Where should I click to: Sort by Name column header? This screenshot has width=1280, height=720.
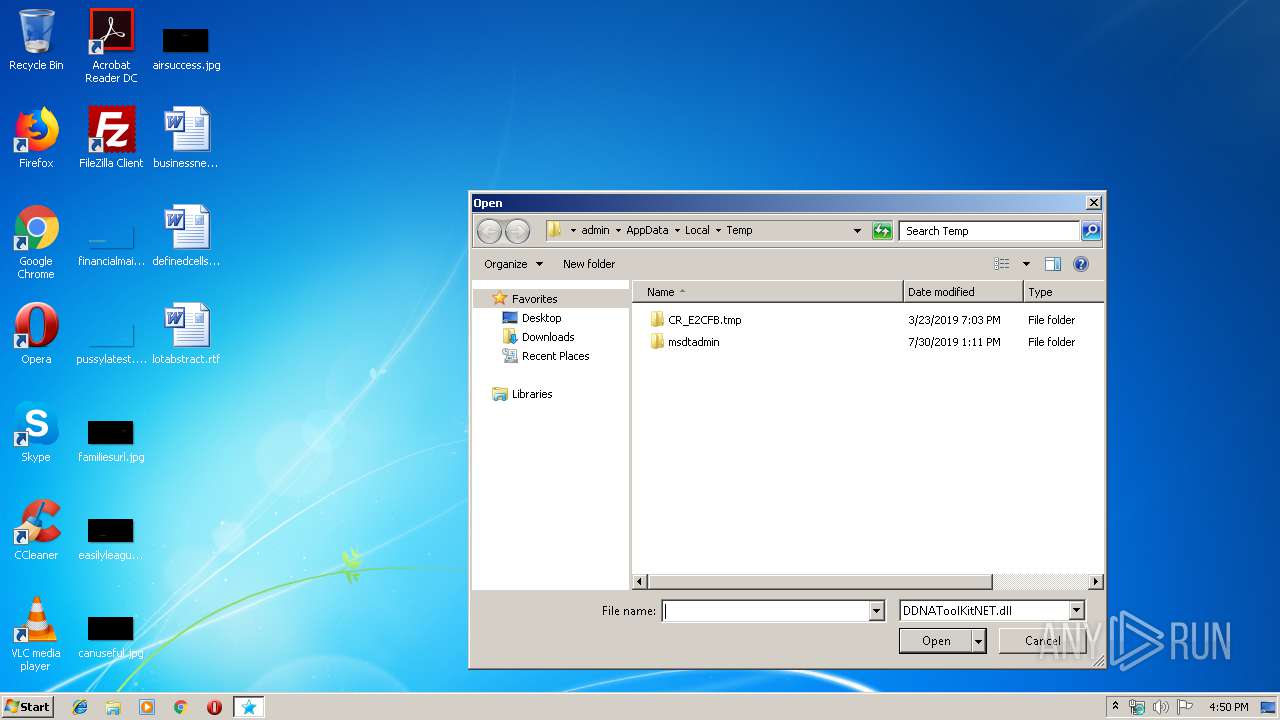pos(767,292)
